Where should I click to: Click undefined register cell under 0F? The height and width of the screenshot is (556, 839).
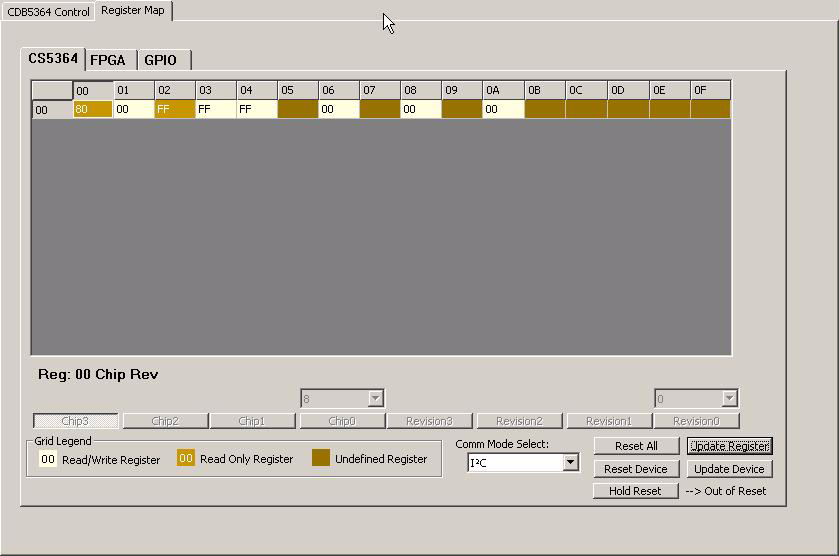coord(710,109)
